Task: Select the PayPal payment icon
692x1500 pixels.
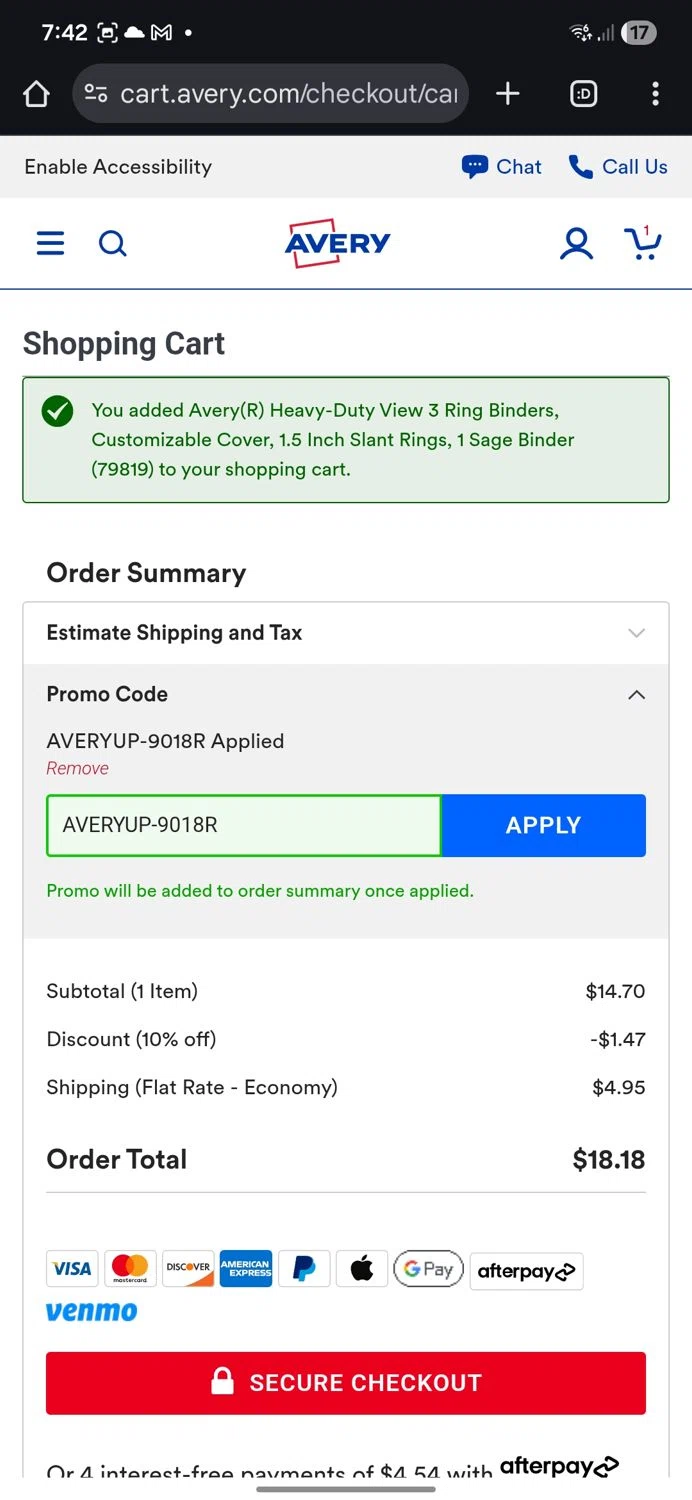Action: [x=304, y=1268]
